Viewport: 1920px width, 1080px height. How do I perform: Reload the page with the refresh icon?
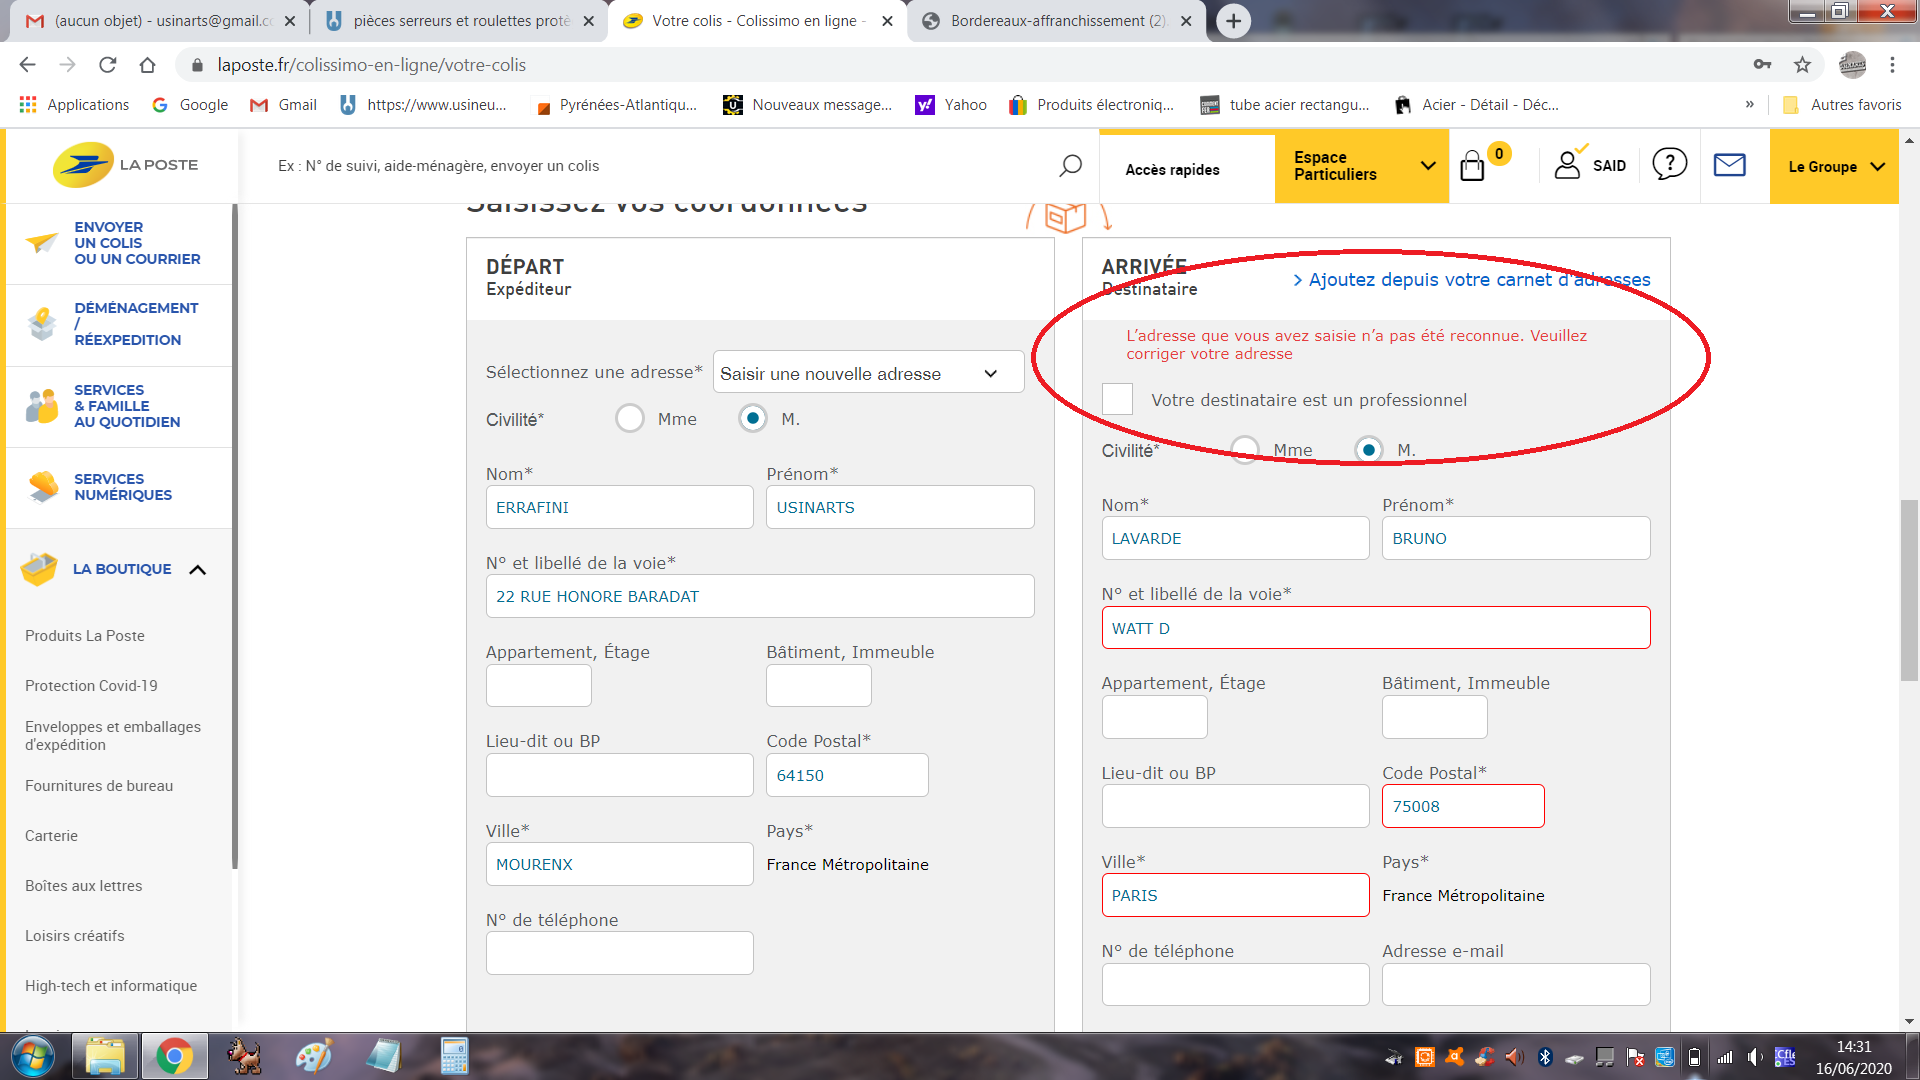click(x=107, y=65)
